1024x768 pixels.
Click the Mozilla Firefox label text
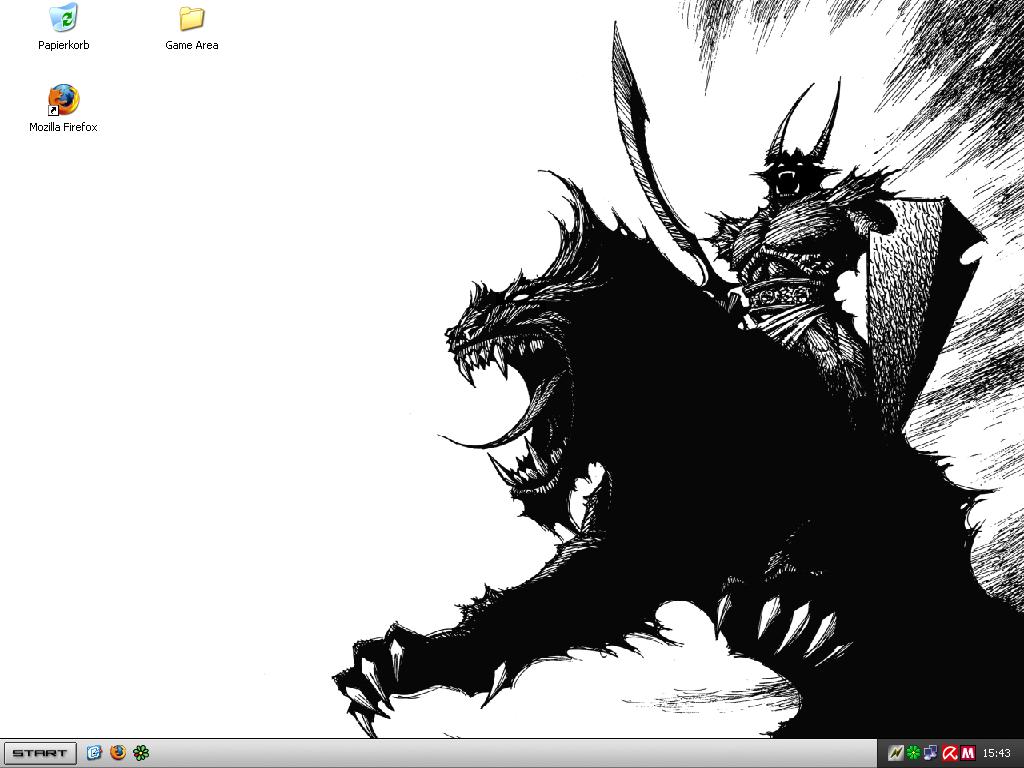pos(63,127)
